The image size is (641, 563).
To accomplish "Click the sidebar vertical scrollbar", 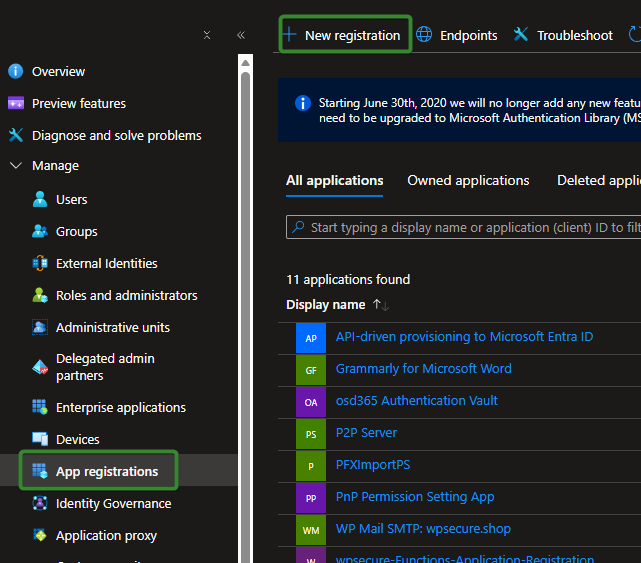I will [245, 300].
